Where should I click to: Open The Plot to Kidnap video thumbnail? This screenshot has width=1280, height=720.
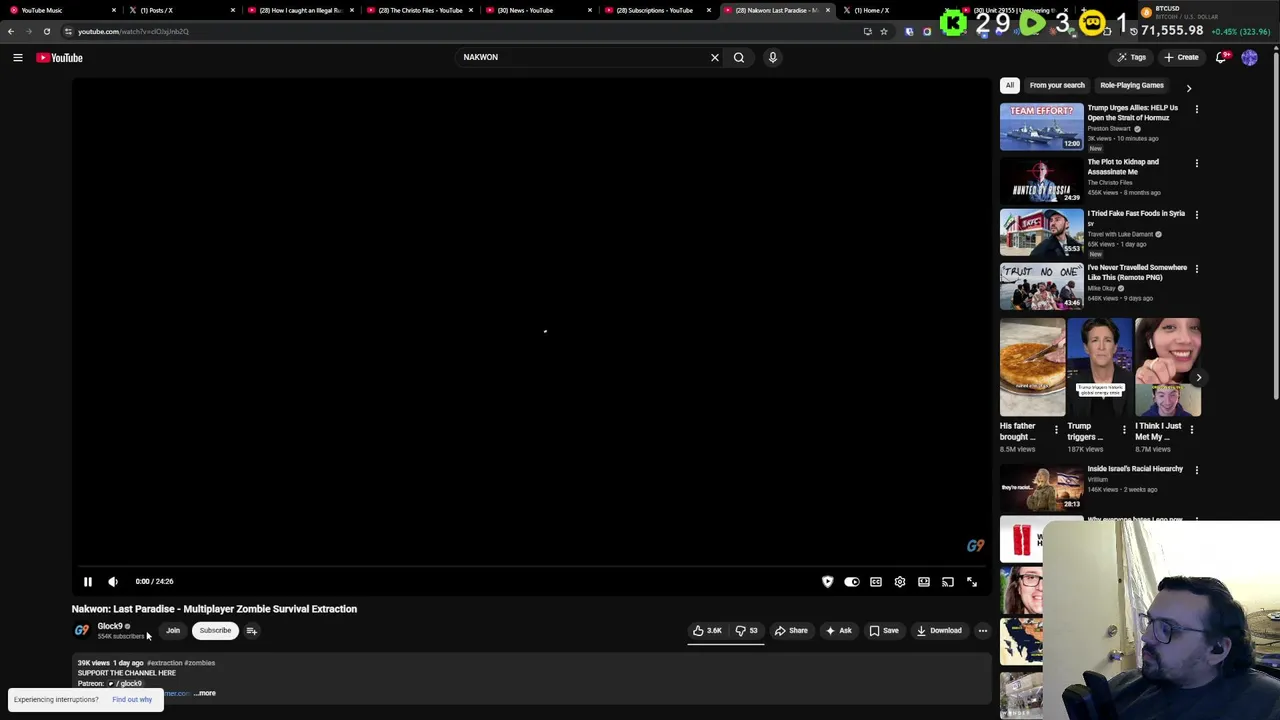1041,180
